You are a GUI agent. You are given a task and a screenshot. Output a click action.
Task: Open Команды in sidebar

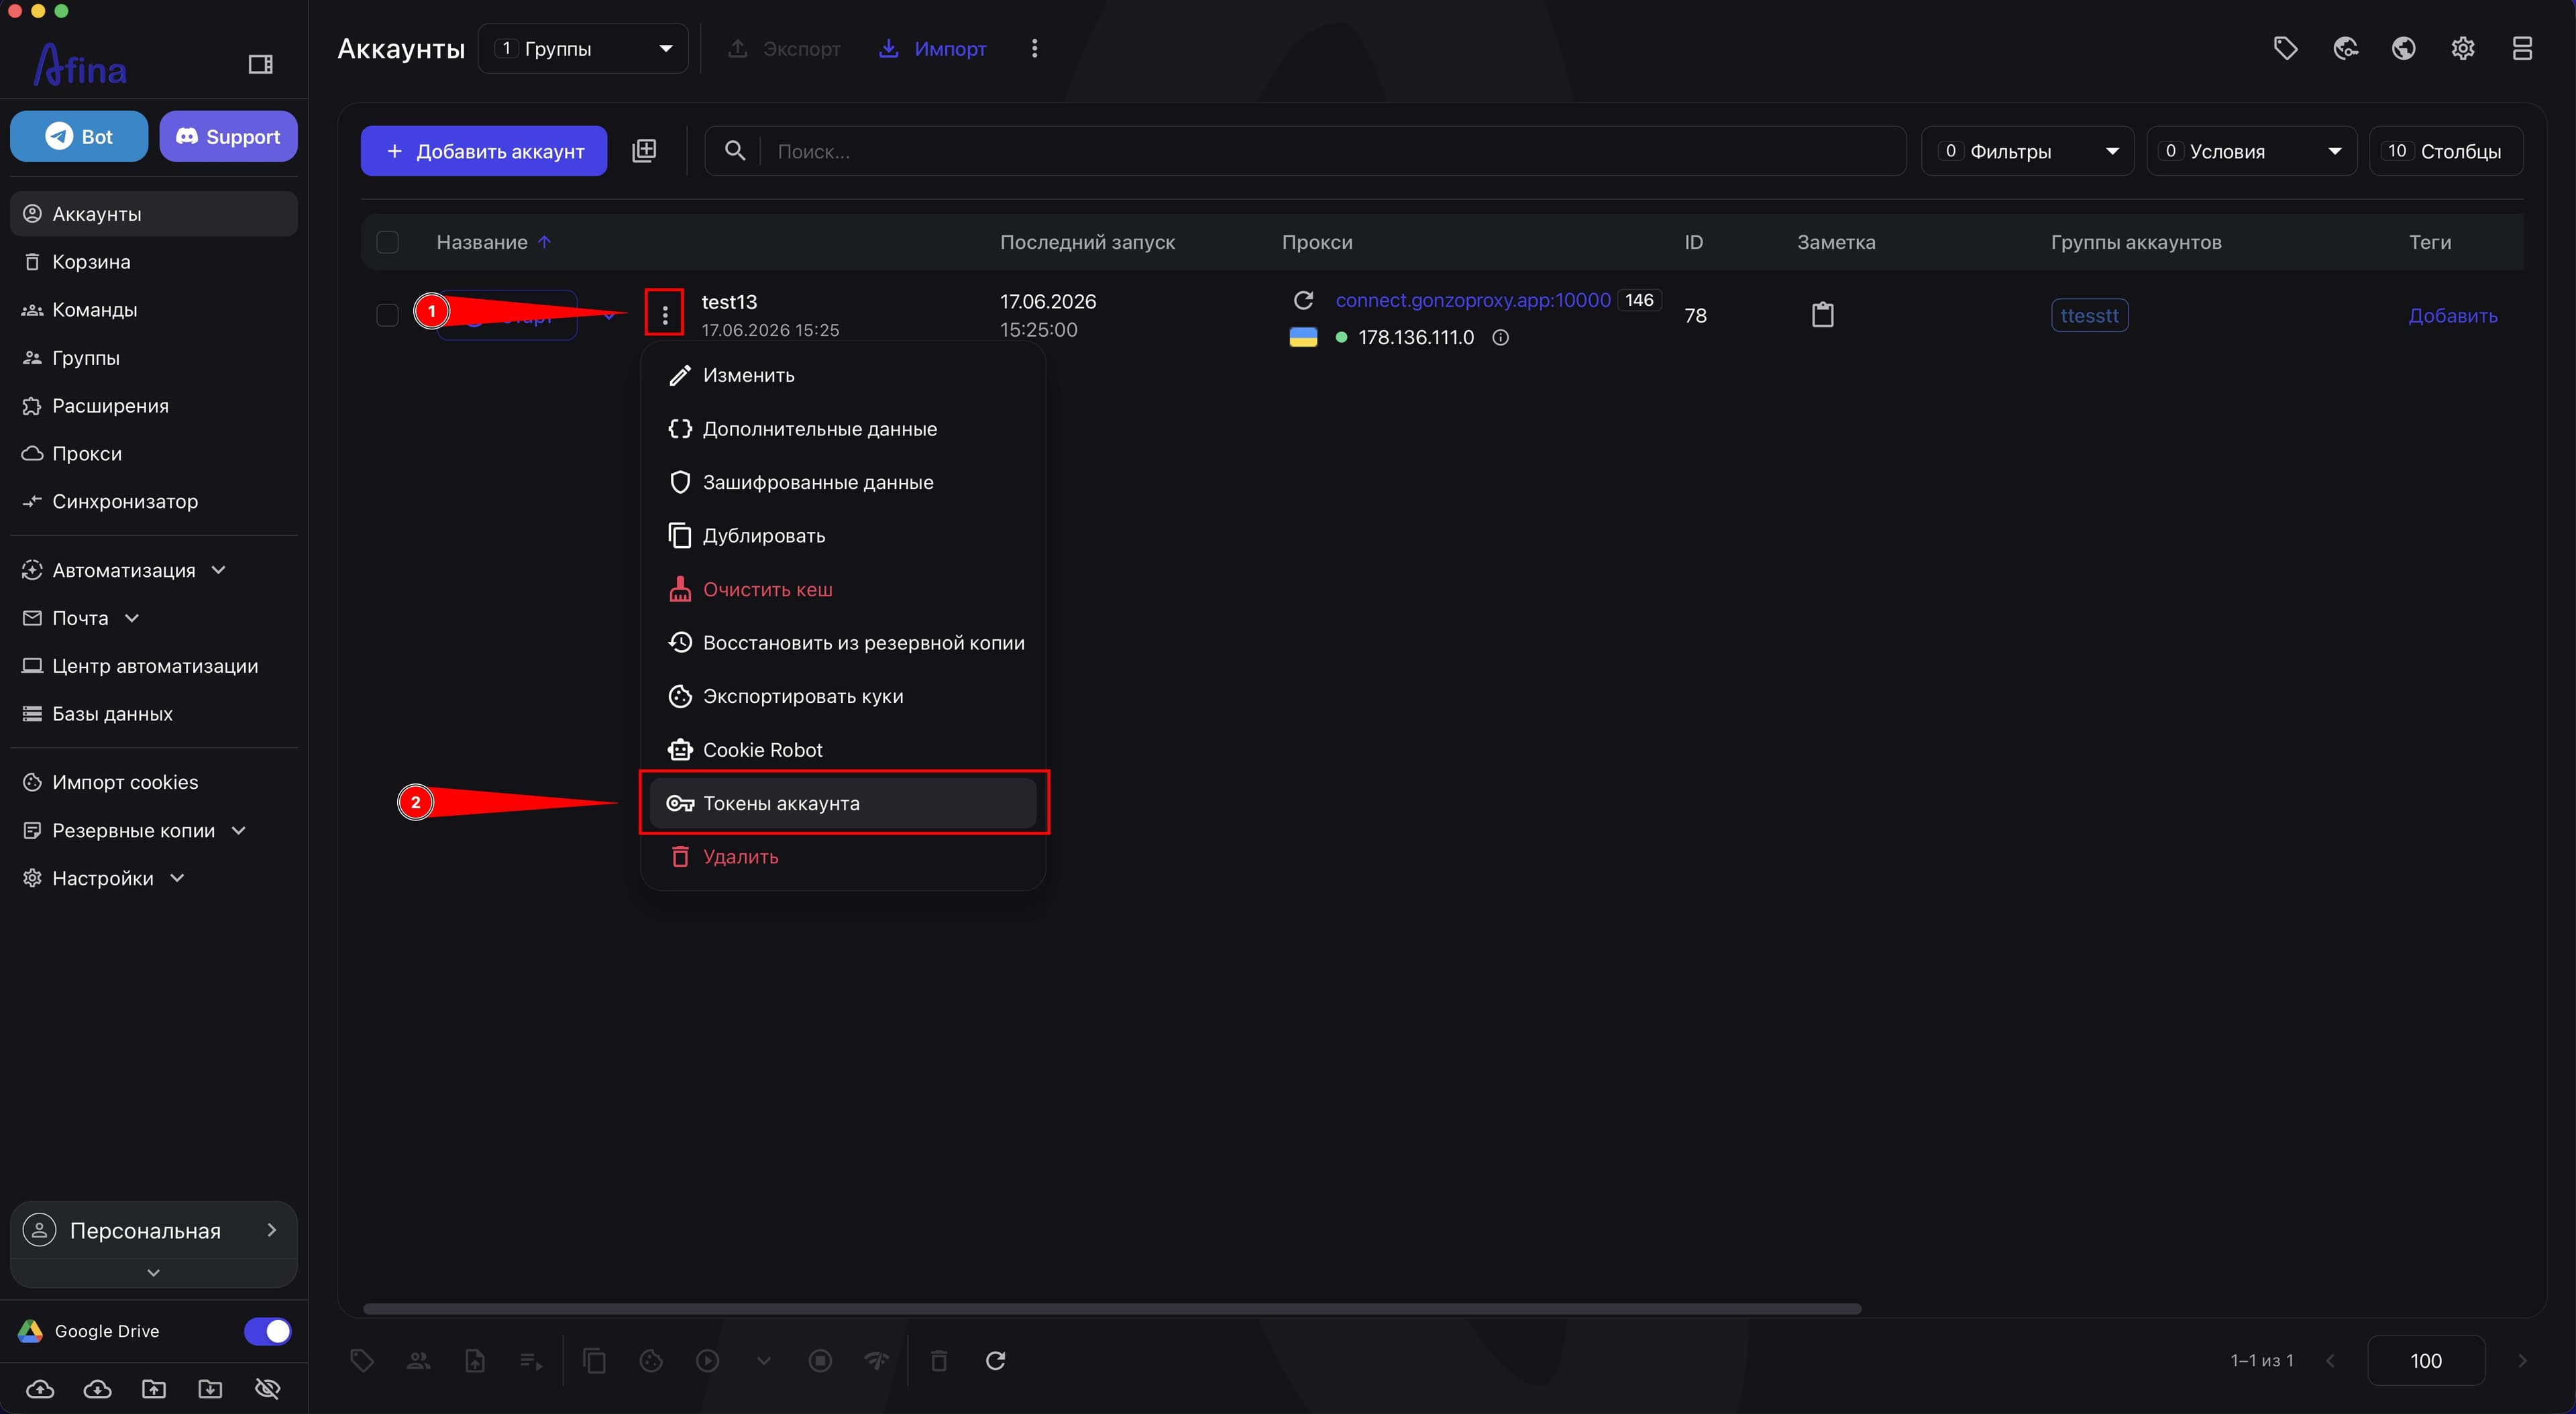tap(154, 310)
